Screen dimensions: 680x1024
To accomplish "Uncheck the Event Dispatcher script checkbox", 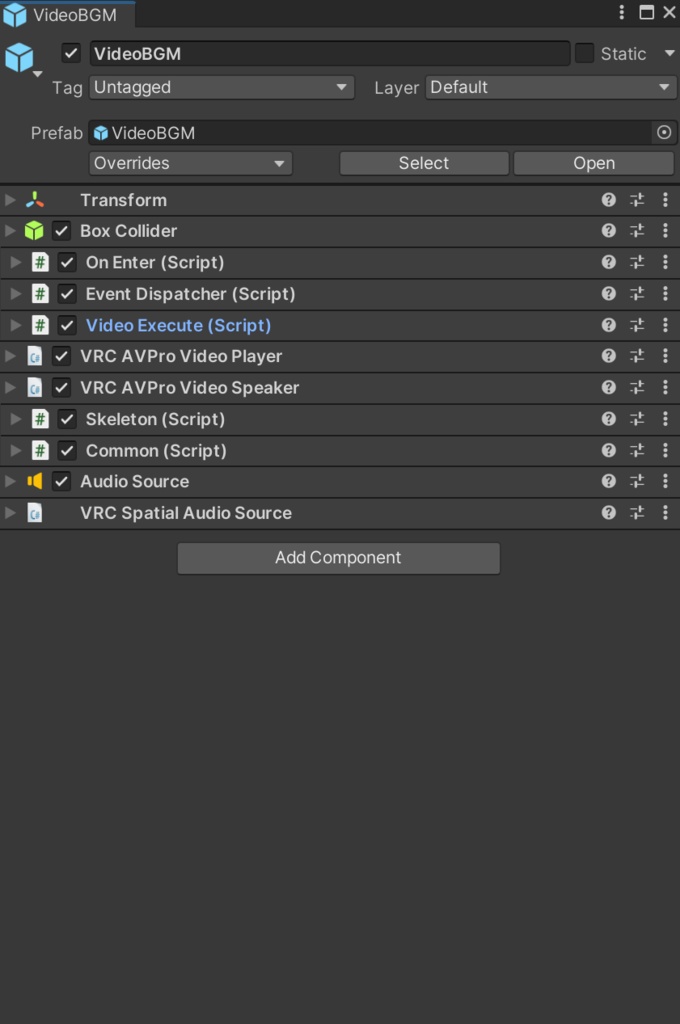I will tap(67, 294).
